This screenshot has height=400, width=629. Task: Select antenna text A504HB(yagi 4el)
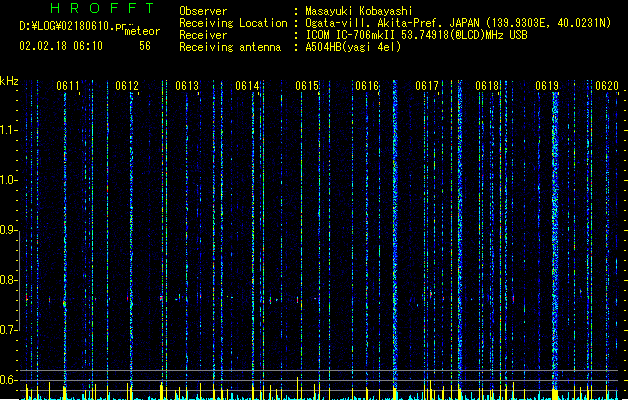[353, 47]
